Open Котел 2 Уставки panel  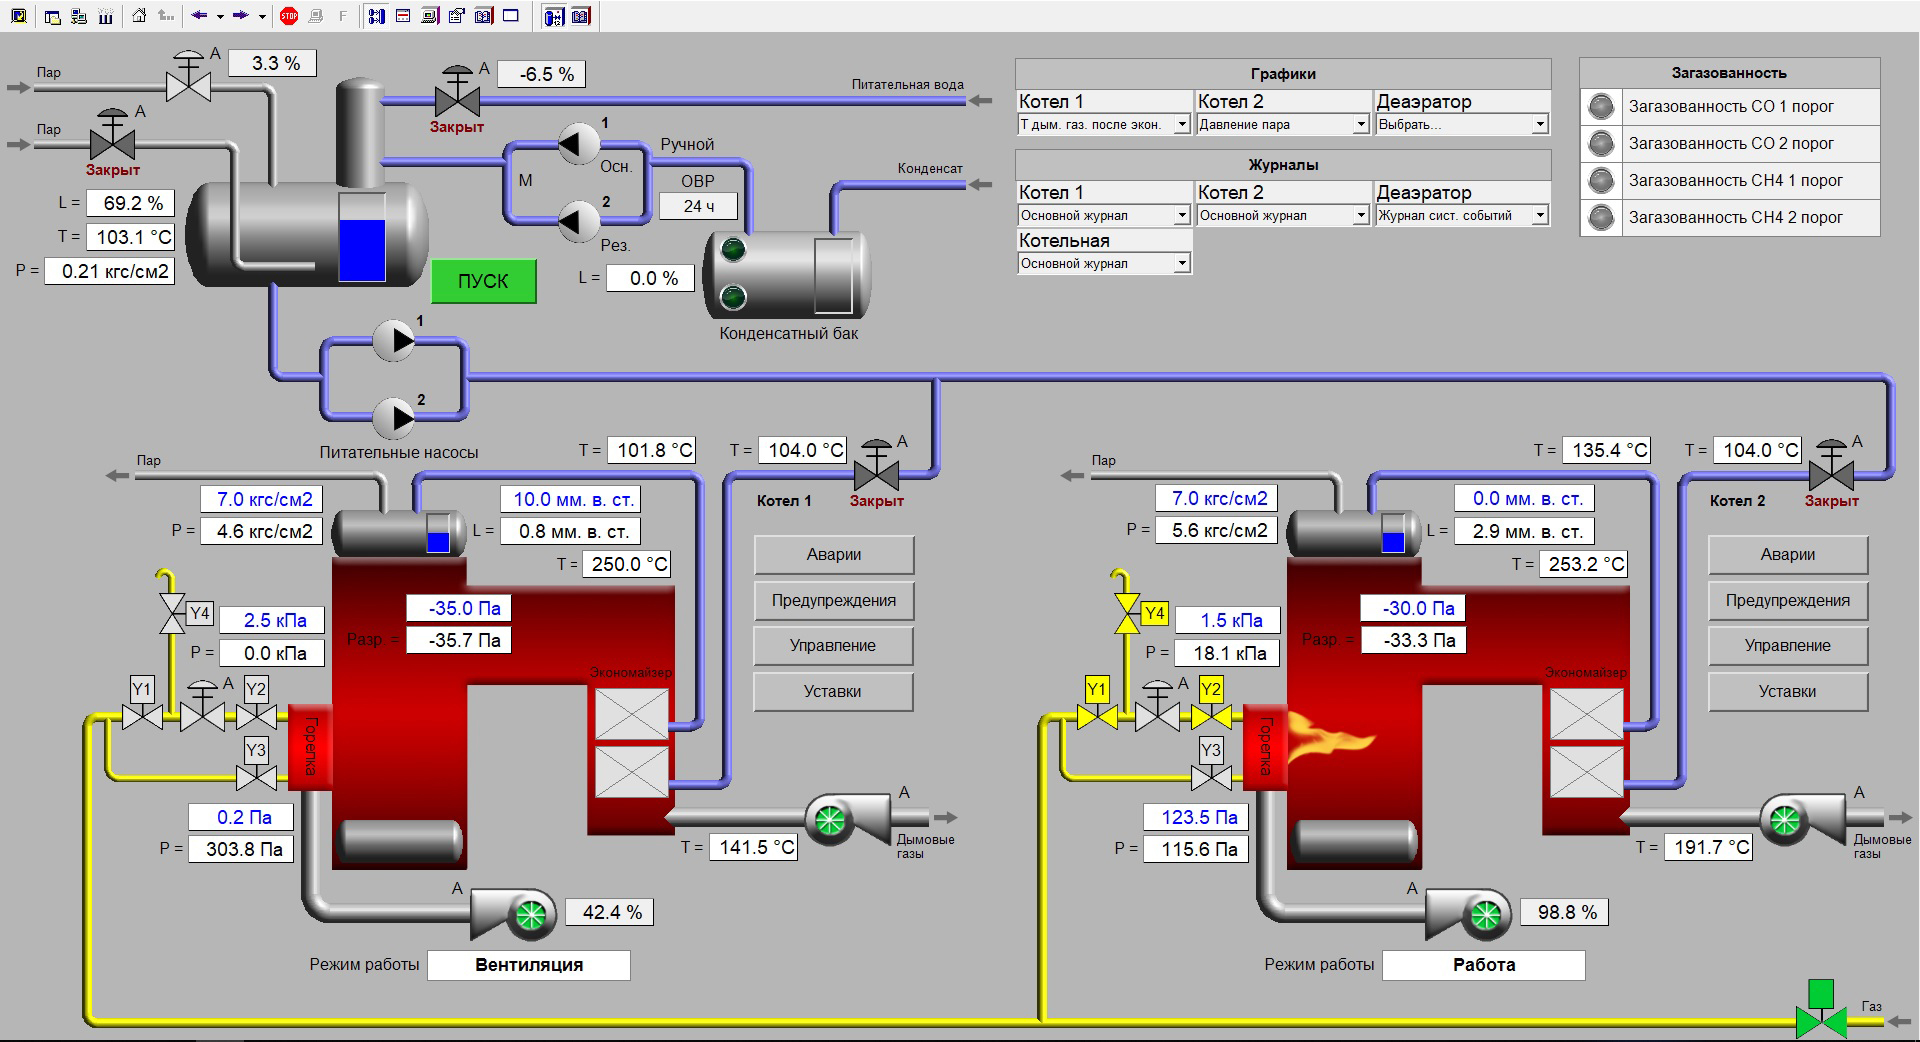coord(1788,691)
